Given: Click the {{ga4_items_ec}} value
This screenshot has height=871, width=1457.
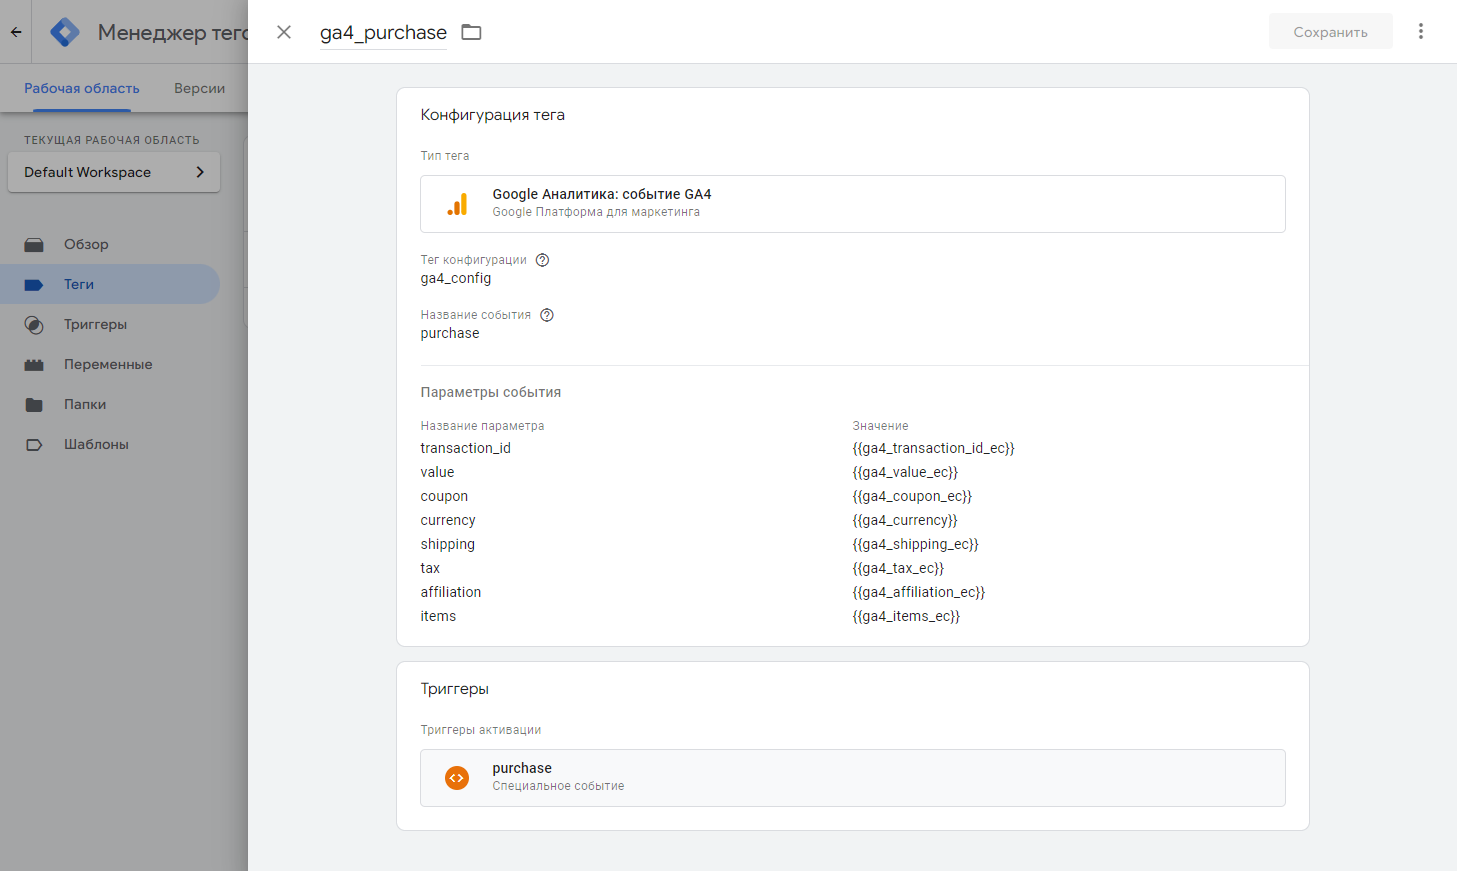Looking at the screenshot, I should click(x=906, y=616).
